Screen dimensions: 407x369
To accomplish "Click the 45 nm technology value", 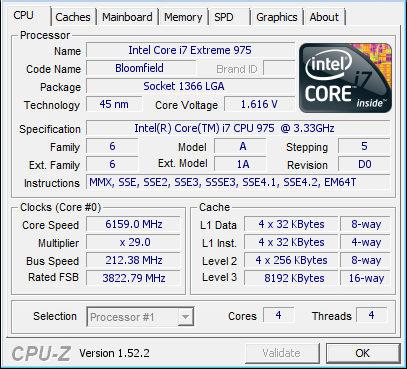I will (x=114, y=104).
